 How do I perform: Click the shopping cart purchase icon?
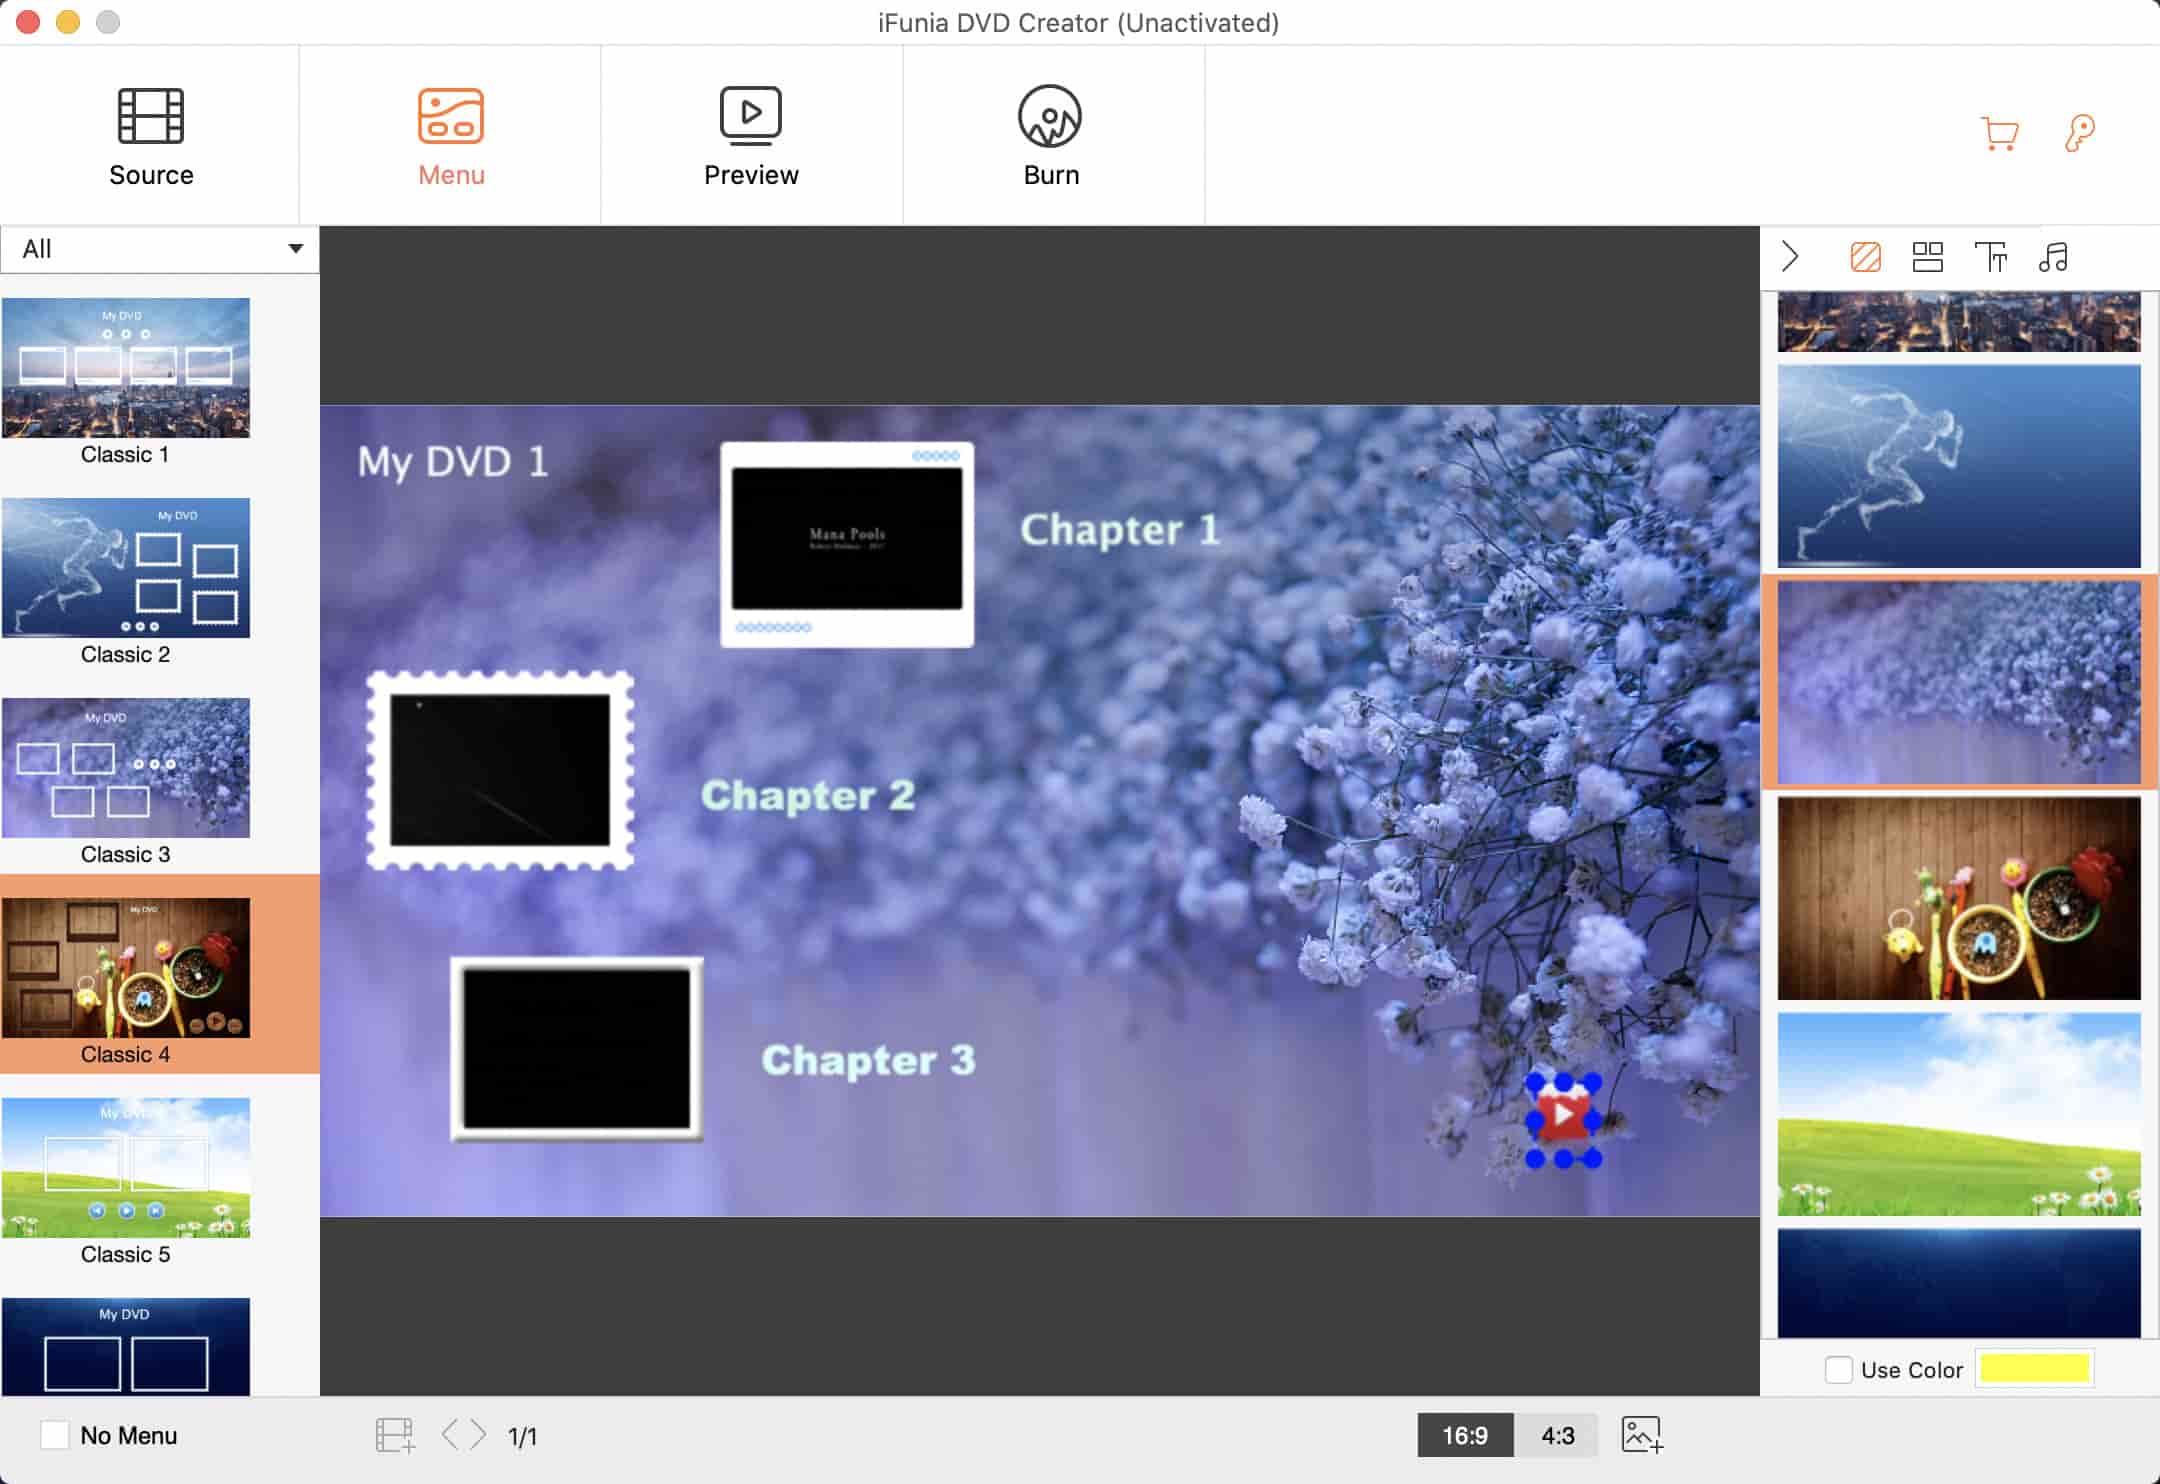click(x=1999, y=134)
